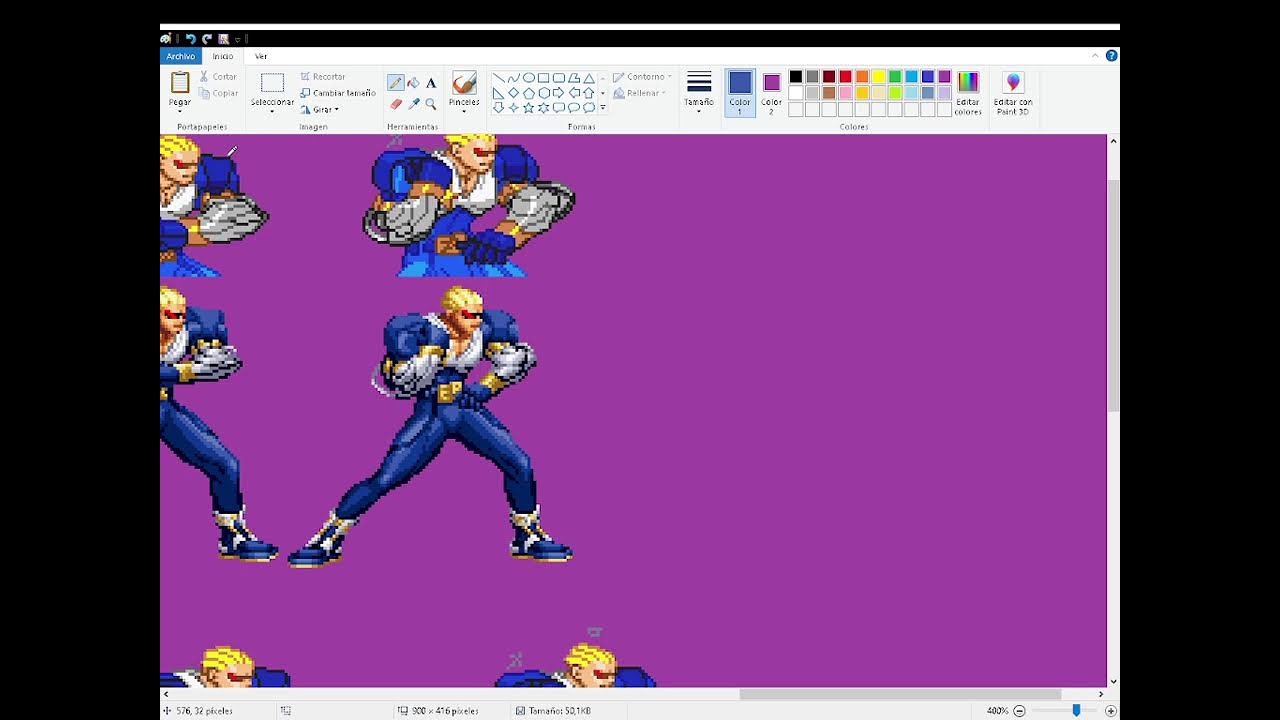
Task: Open Editar colores color editor
Action: (968, 93)
